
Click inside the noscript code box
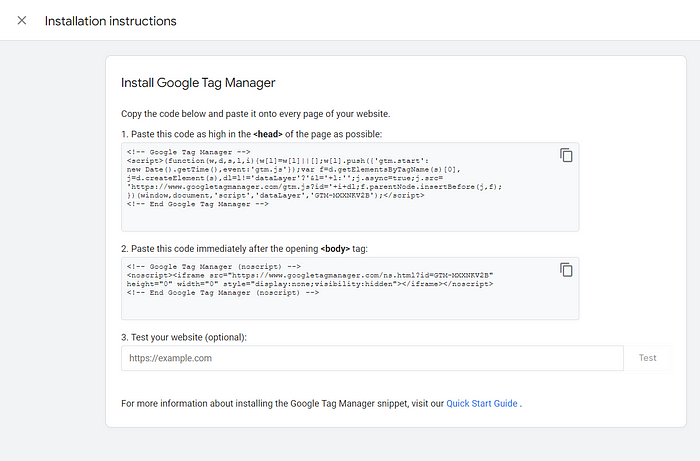coord(350,288)
